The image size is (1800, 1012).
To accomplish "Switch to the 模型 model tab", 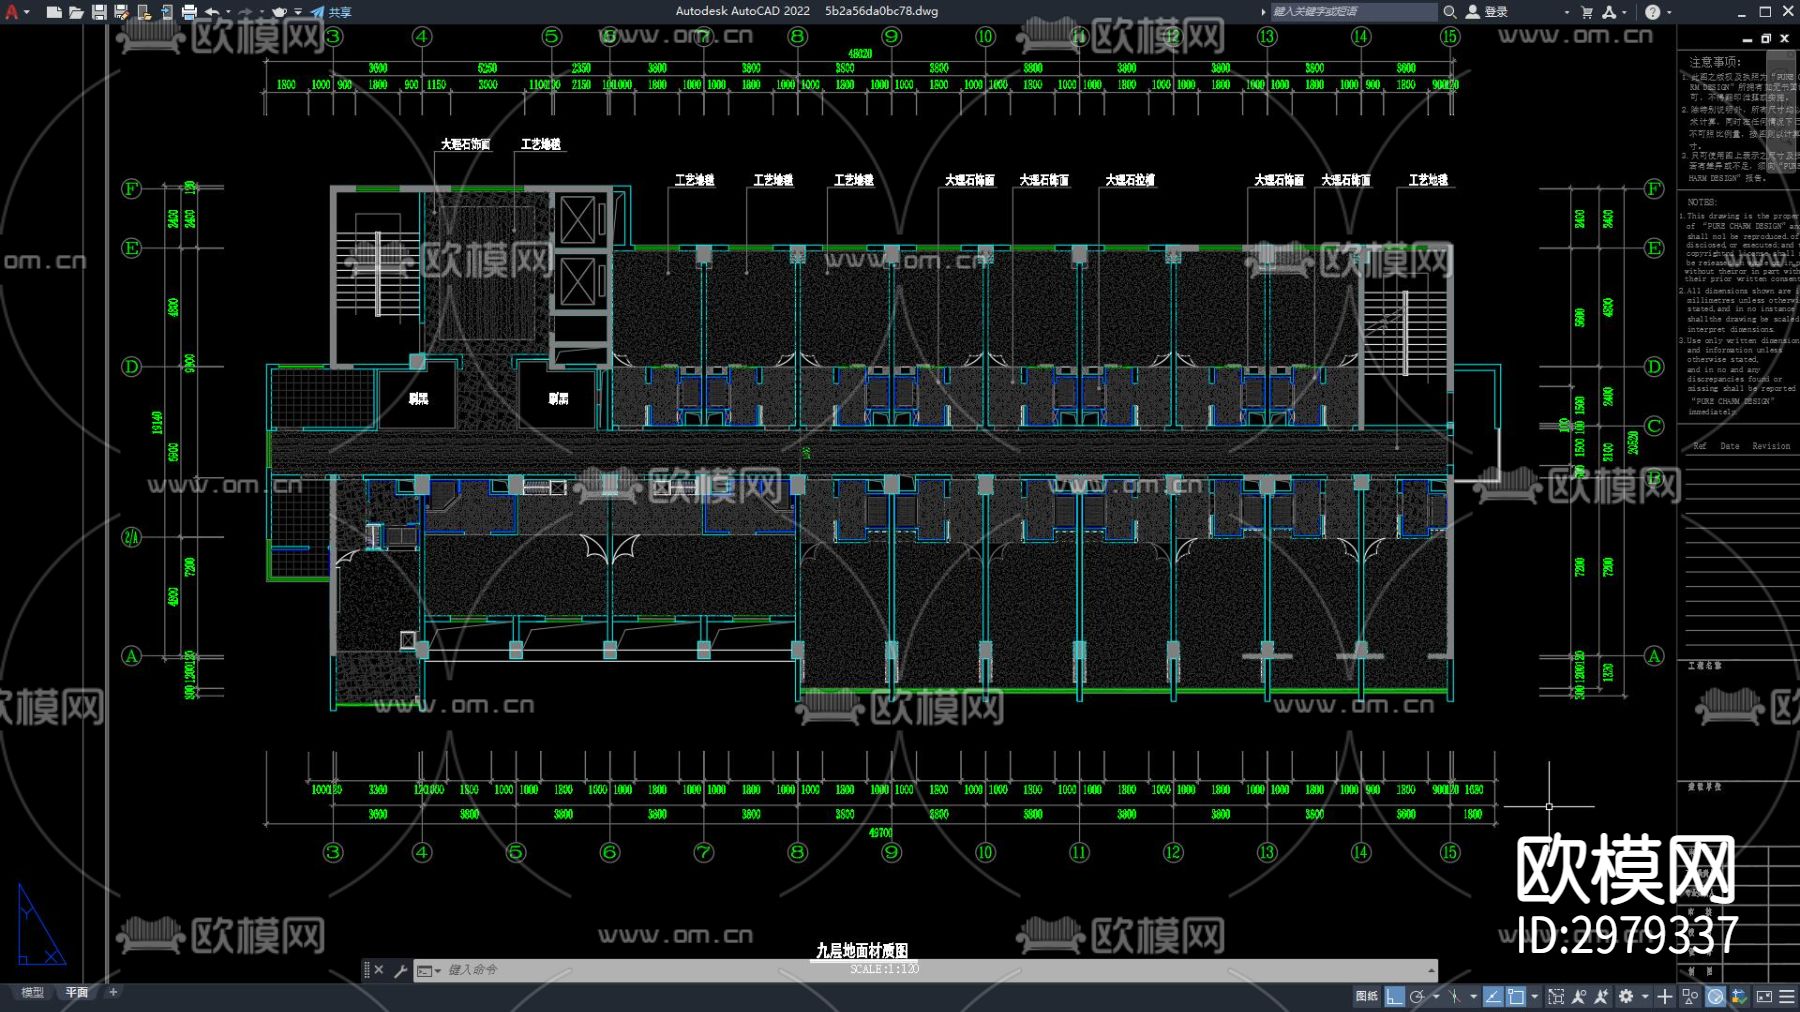I will coord(33,992).
